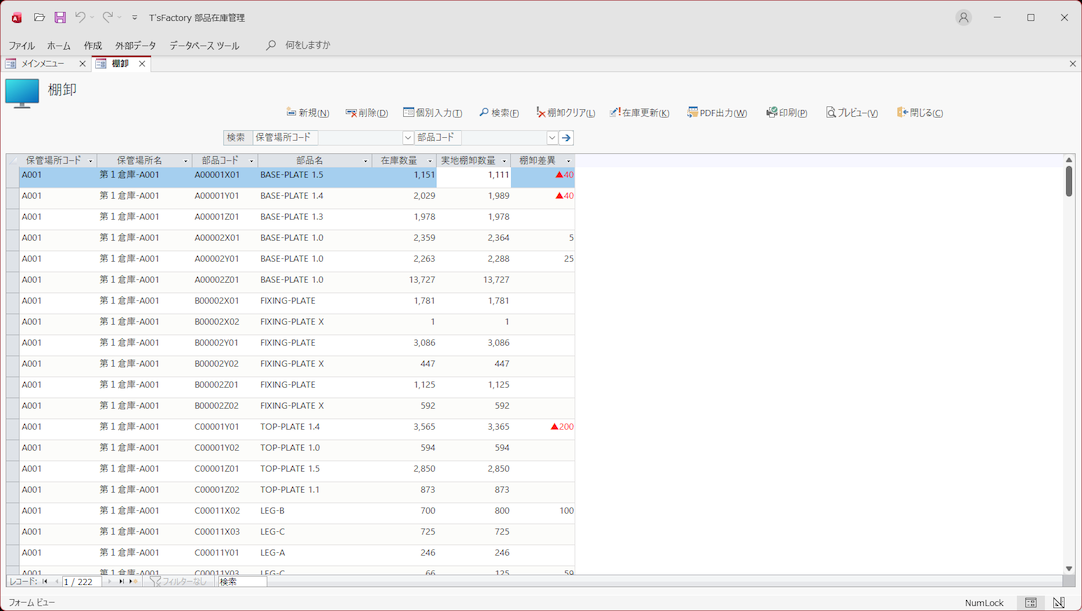Viewport: 1082px width, 611px height.
Task: Click the blue arrow search execute button
Action: [567, 138]
